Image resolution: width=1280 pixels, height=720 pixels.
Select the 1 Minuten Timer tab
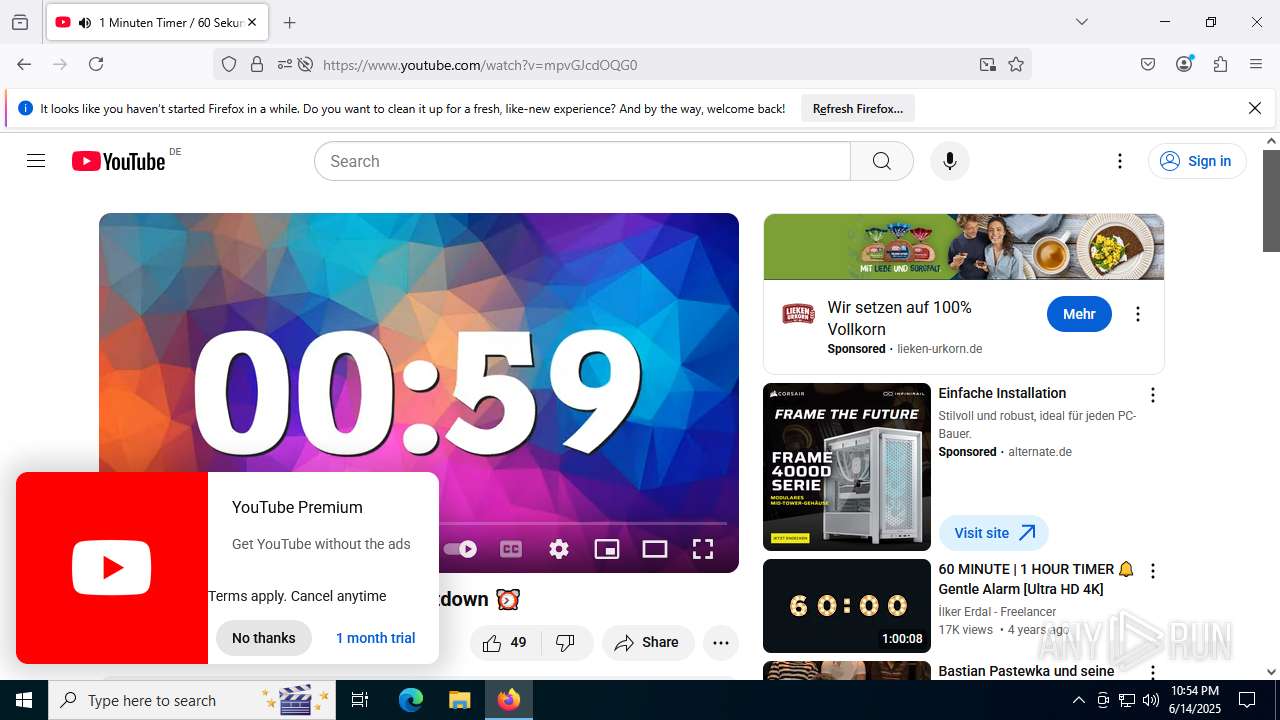tap(157, 22)
